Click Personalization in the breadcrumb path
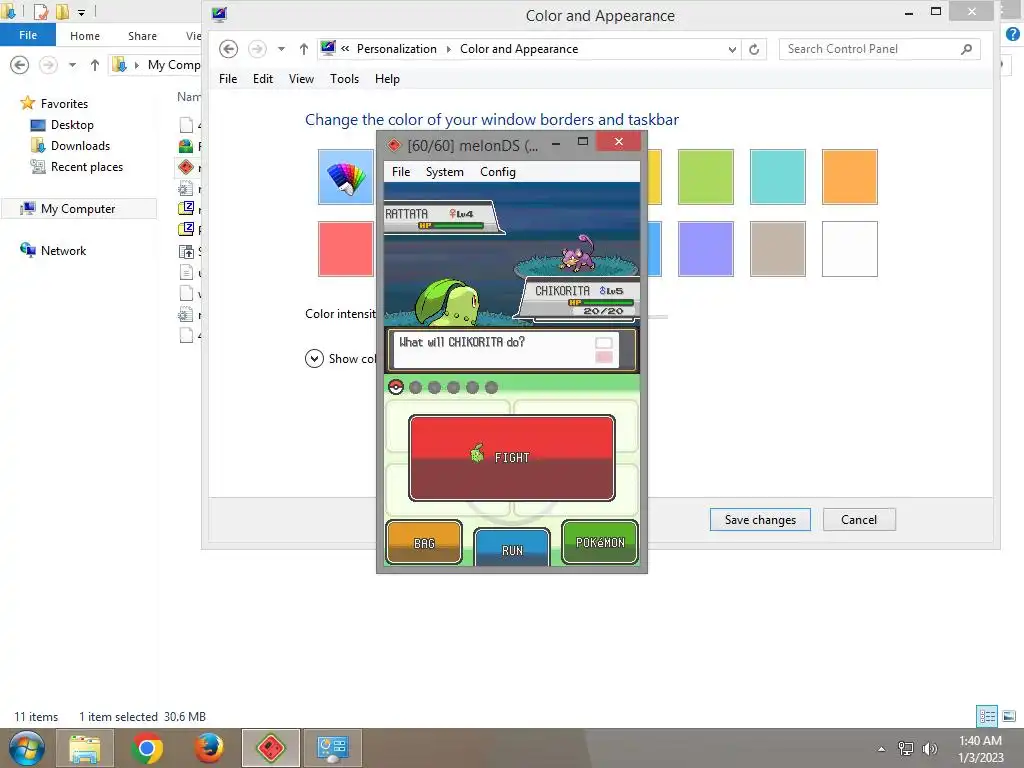The image size is (1024, 768). [396, 49]
